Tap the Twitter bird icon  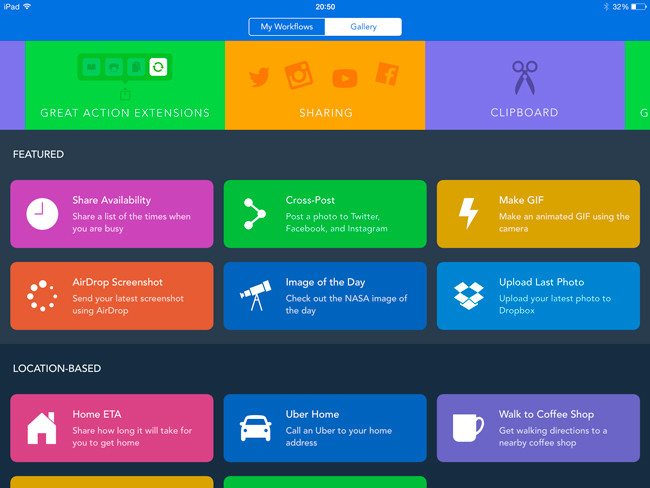259,77
